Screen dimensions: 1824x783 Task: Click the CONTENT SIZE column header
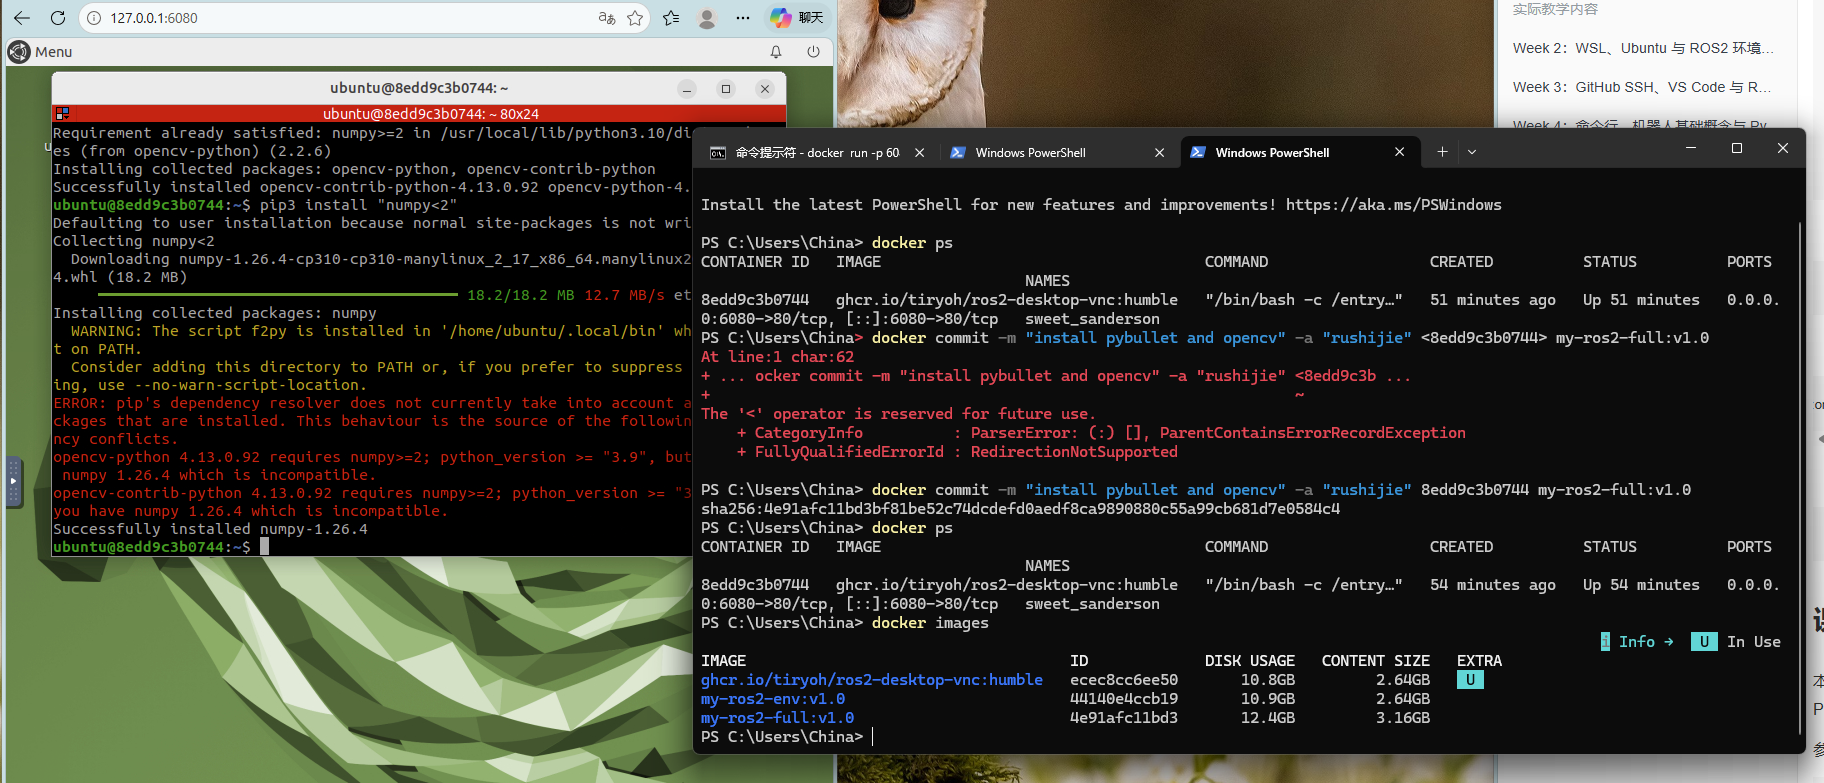tap(1376, 661)
